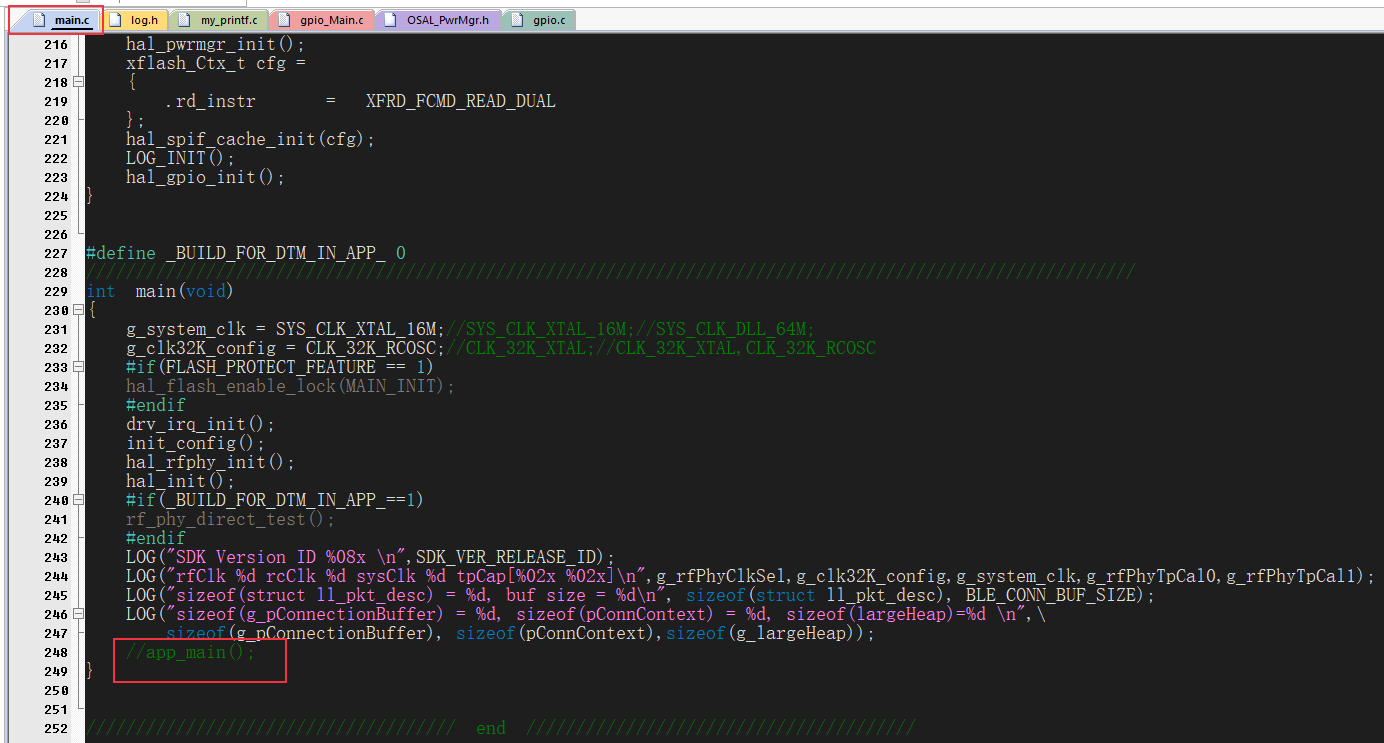Place cursor on hal_pwrmgr_init(); line
Viewport: 1384px width, 743px height.
coord(215,44)
